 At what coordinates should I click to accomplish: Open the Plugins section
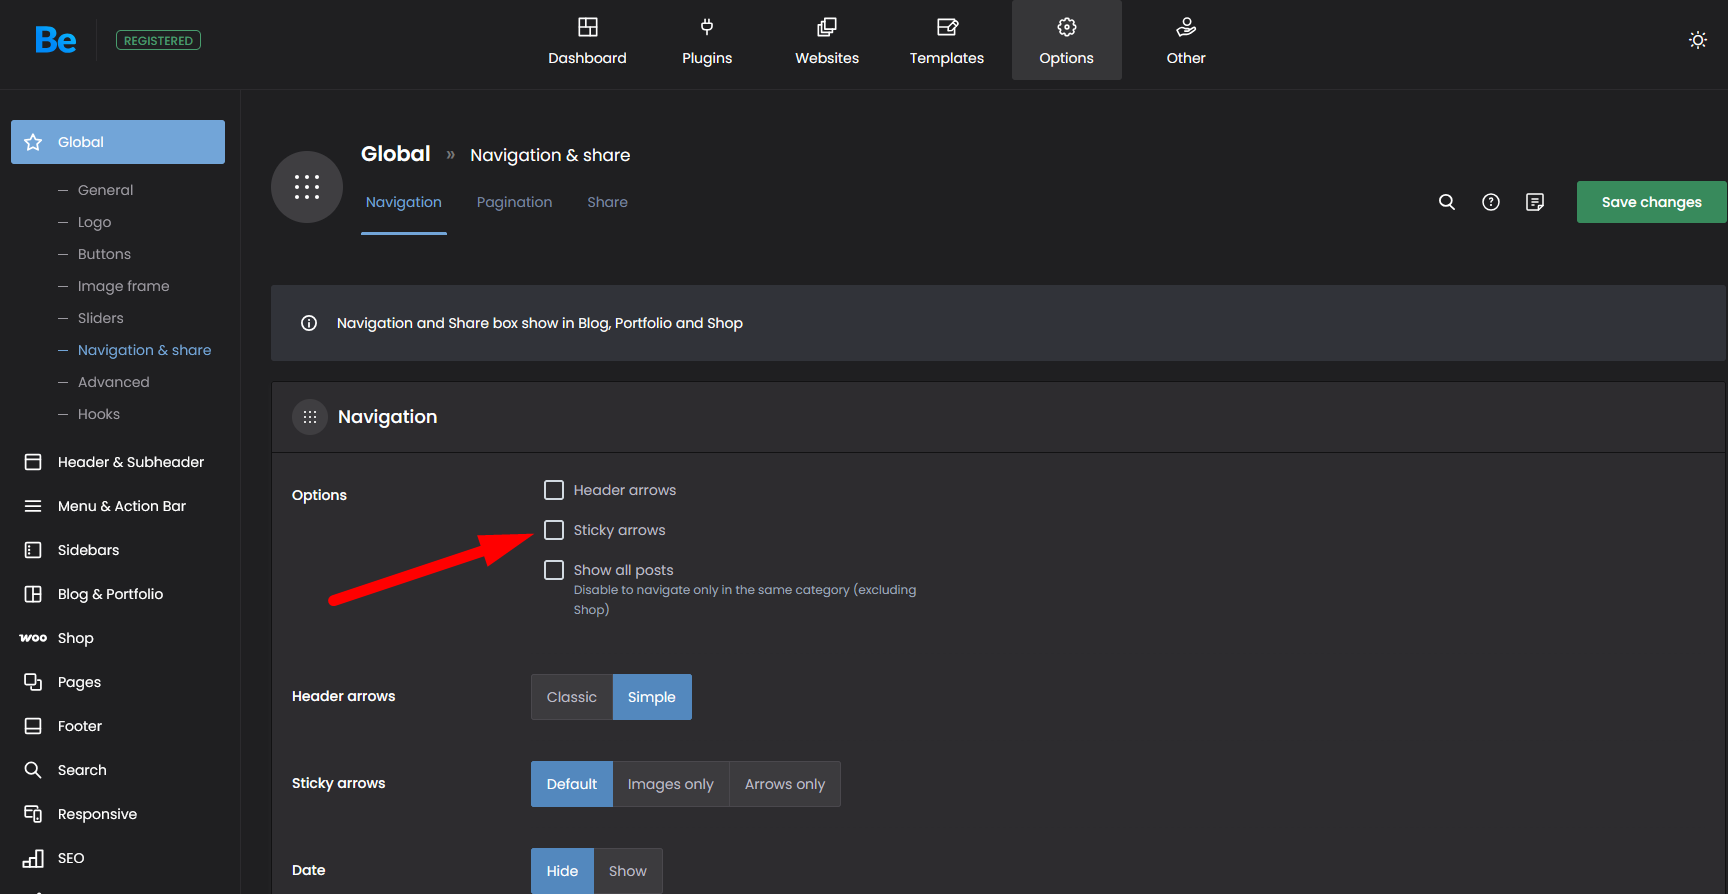click(707, 41)
